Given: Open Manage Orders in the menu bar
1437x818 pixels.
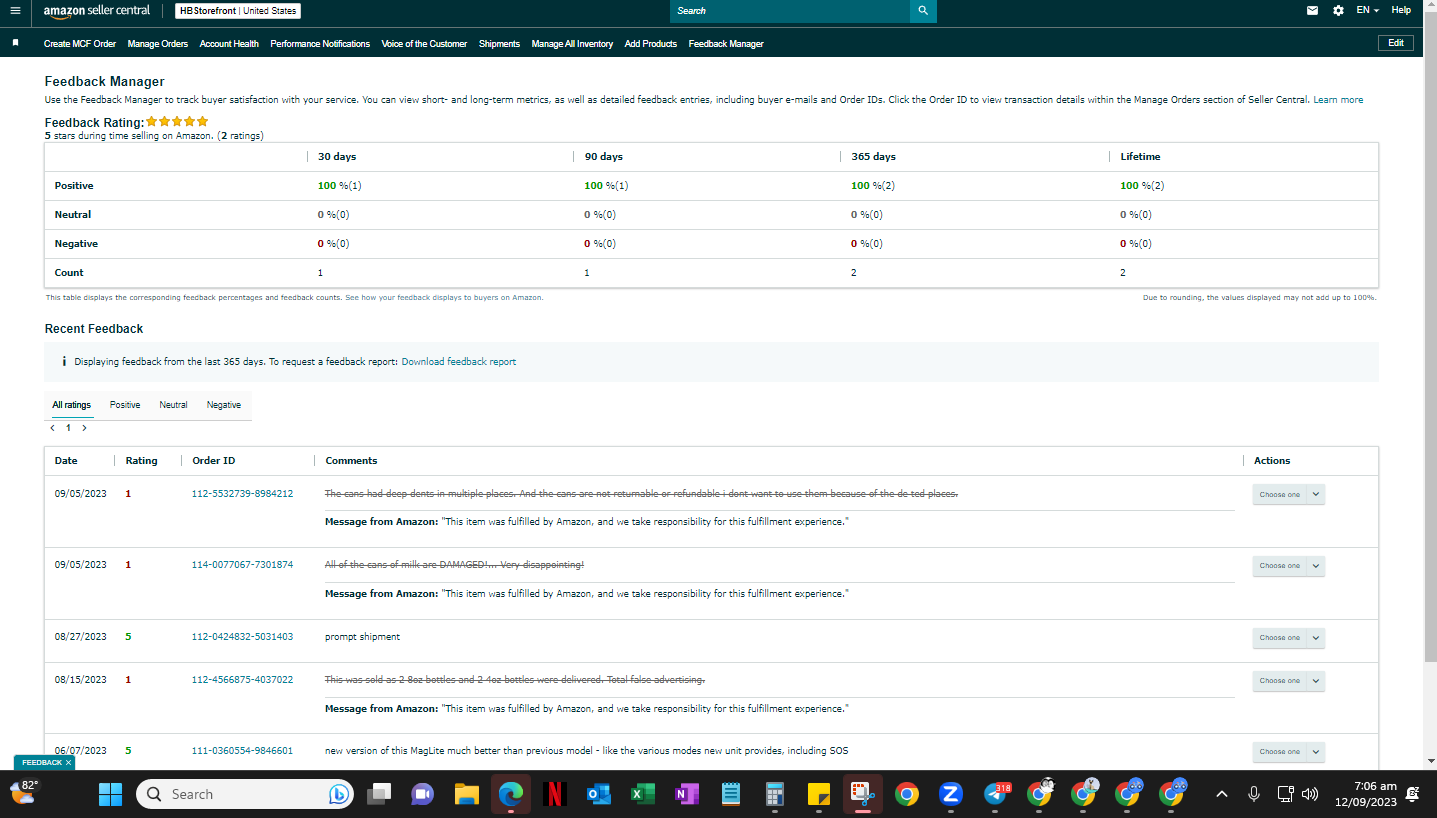Looking at the screenshot, I should tap(158, 44).
